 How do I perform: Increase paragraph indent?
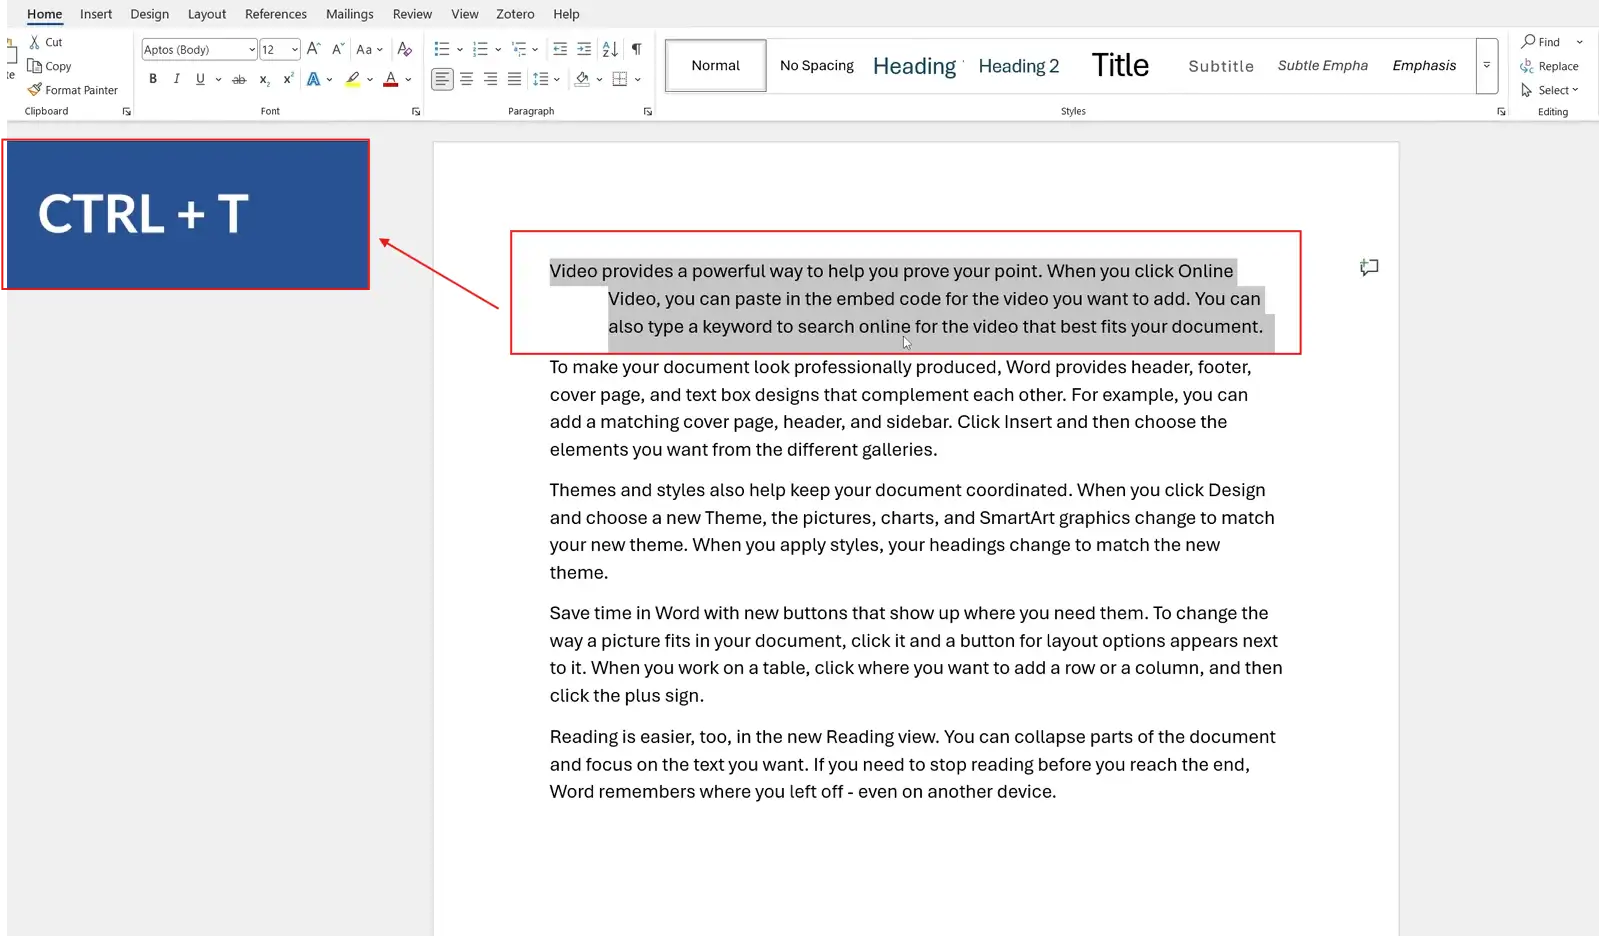coord(584,49)
